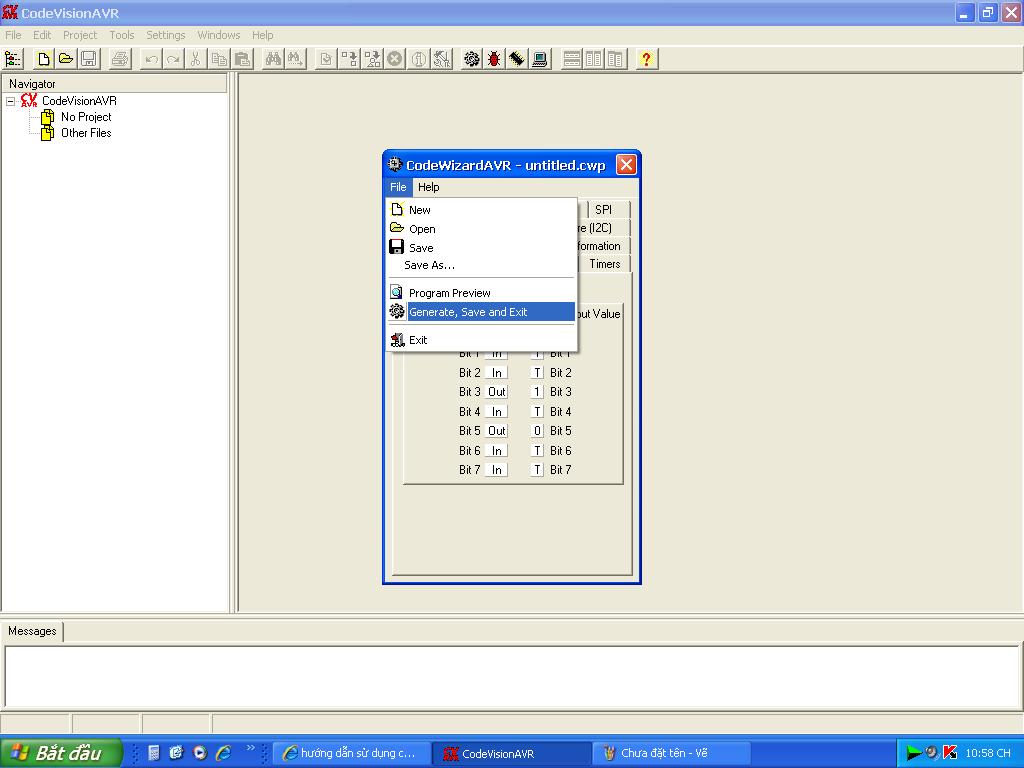Switch to hướng dẫn sử dụng taskbar window
This screenshot has height=768, width=1024.
352,753
